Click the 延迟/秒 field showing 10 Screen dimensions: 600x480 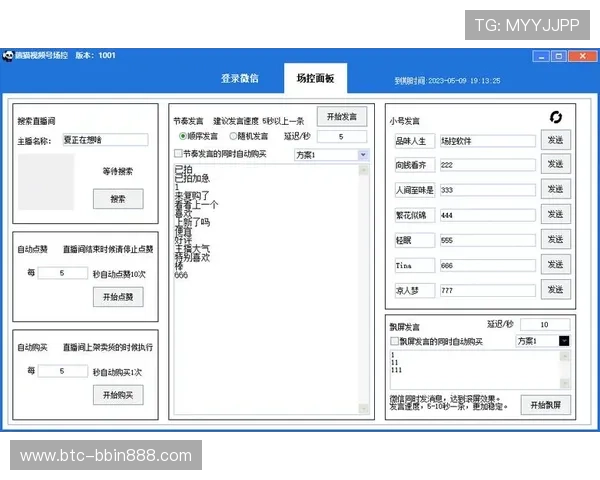545,325
